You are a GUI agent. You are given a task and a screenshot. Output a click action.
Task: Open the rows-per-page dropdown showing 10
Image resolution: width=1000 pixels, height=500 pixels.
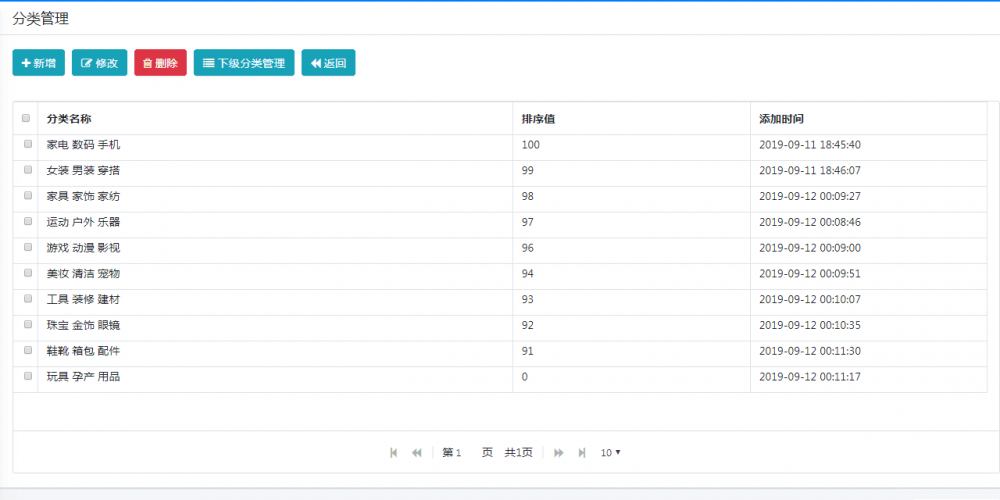coord(610,453)
